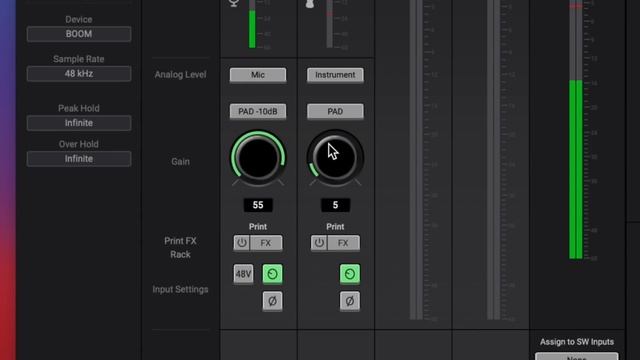
Task: Click the gain value field showing 5
Action: click(335, 205)
